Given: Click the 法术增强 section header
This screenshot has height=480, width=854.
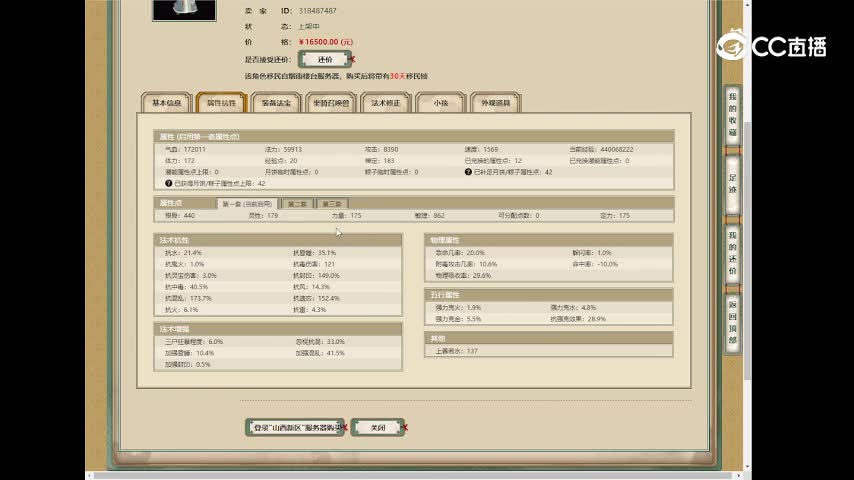Looking at the screenshot, I should pyautogui.click(x=278, y=330).
